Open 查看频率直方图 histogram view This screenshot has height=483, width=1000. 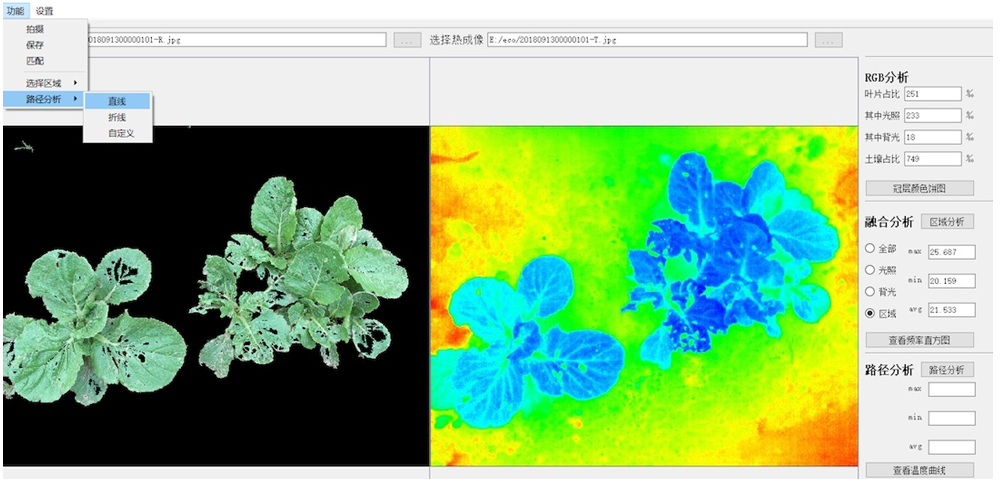click(x=919, y=340)
